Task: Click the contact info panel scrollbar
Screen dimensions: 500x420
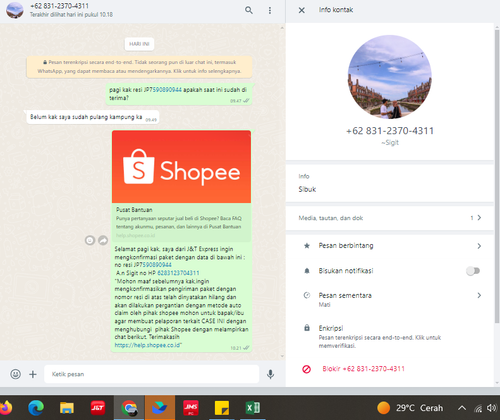Action: pos(497,177)
